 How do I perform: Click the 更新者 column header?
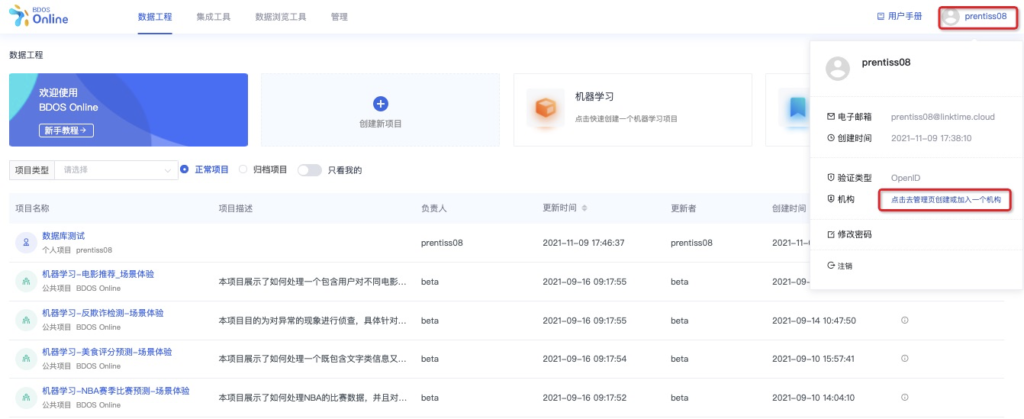pos(683,208)
